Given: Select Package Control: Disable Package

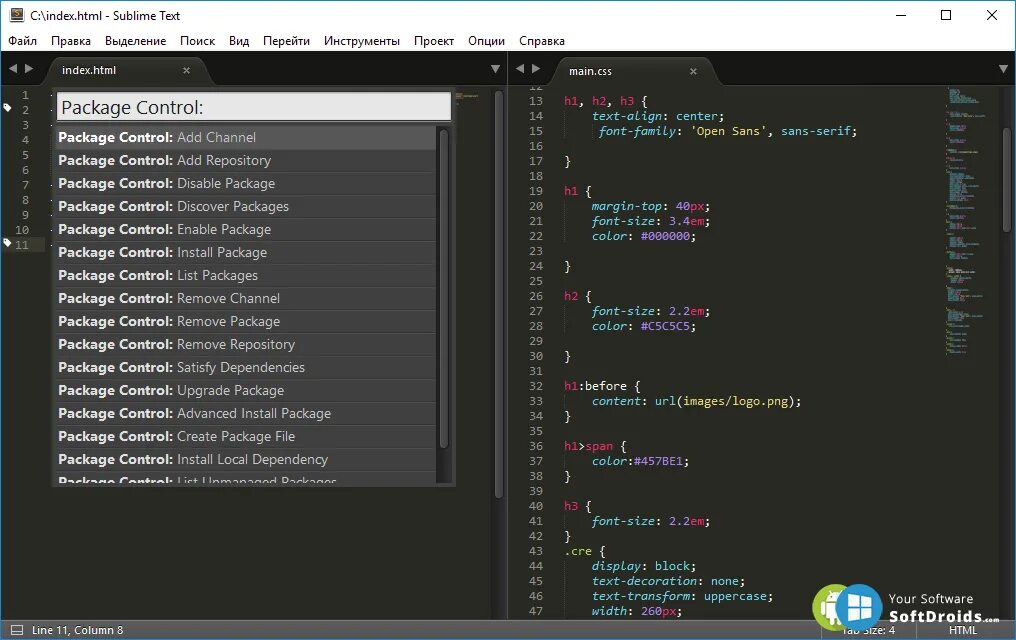Looking at the screenshot, I should (x=246, y=183).
